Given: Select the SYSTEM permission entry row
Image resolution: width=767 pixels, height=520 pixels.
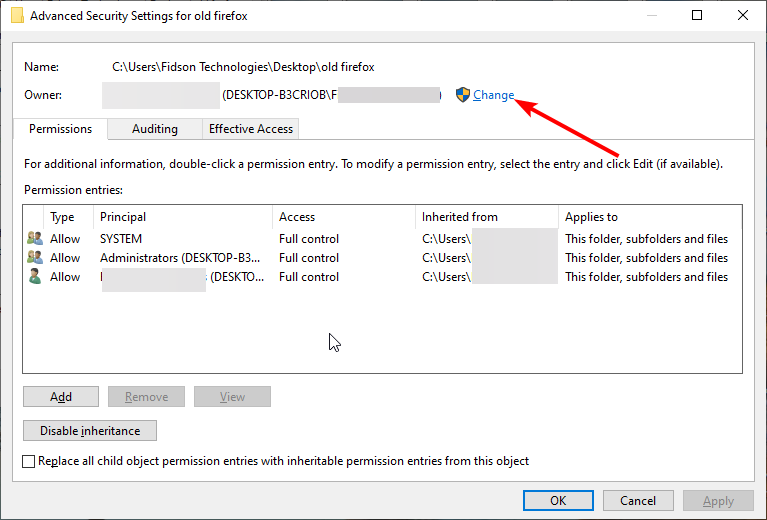Looking at the screenshot, I should coord(382,239).
